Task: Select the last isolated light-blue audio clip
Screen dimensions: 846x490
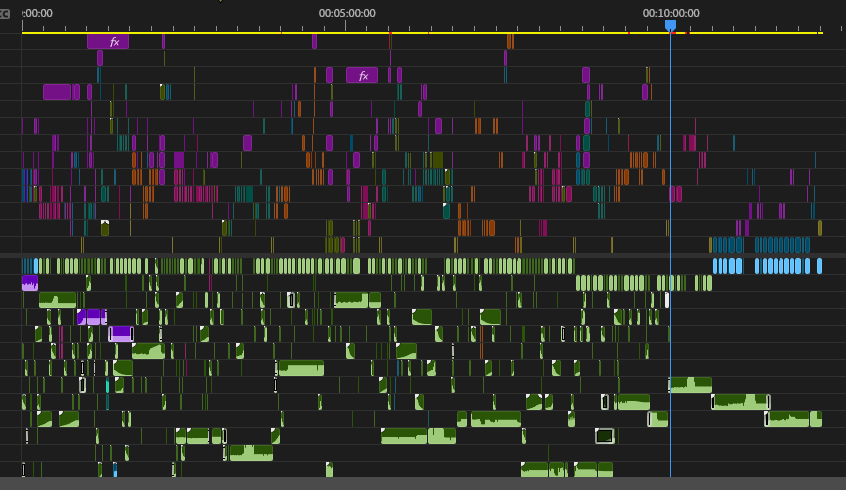Action: (820, 266)
